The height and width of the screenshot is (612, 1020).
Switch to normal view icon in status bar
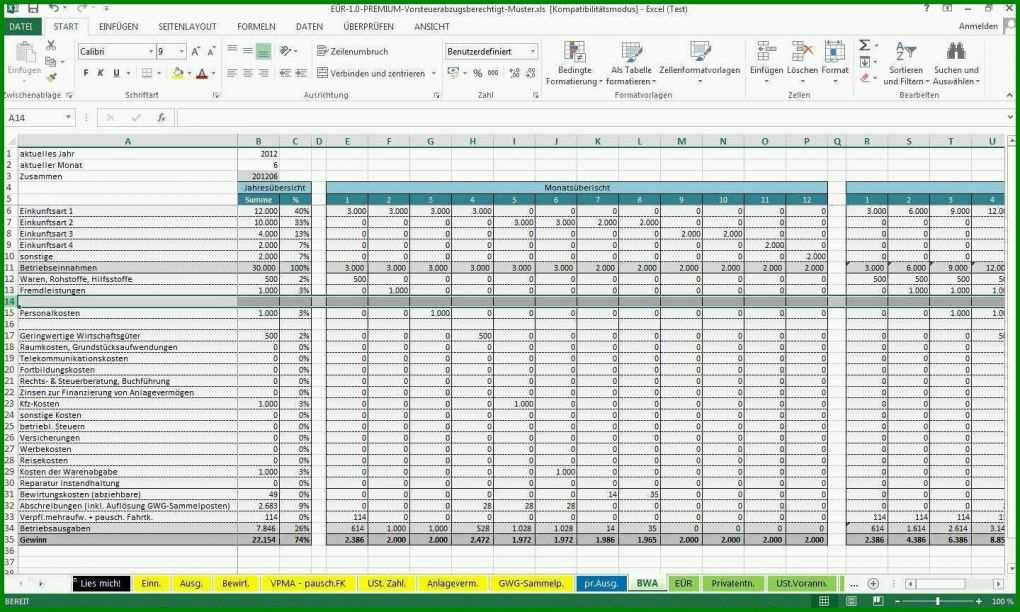click(824, 601)
